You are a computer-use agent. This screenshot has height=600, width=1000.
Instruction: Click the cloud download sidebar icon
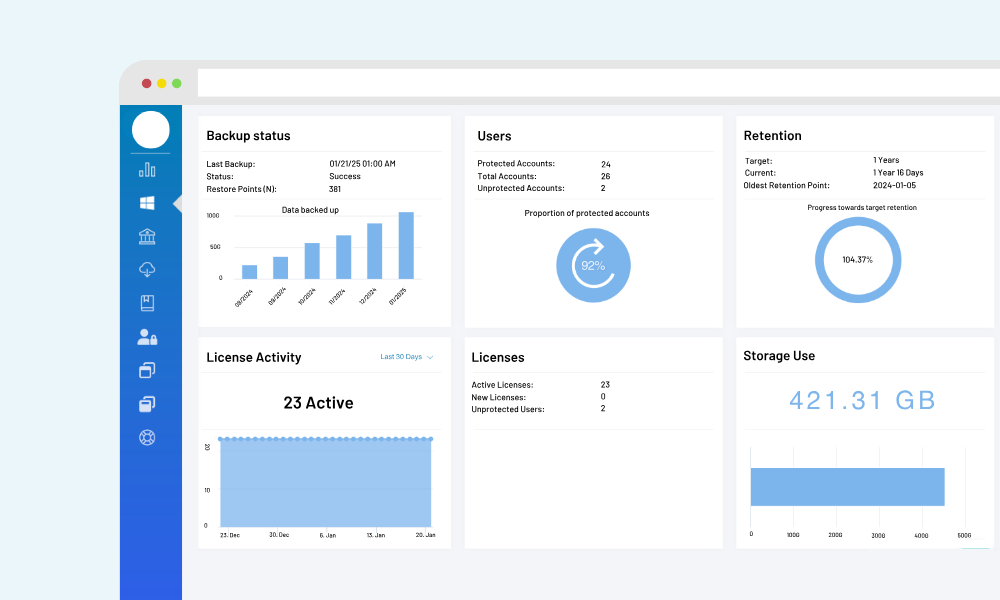(147, 270)
